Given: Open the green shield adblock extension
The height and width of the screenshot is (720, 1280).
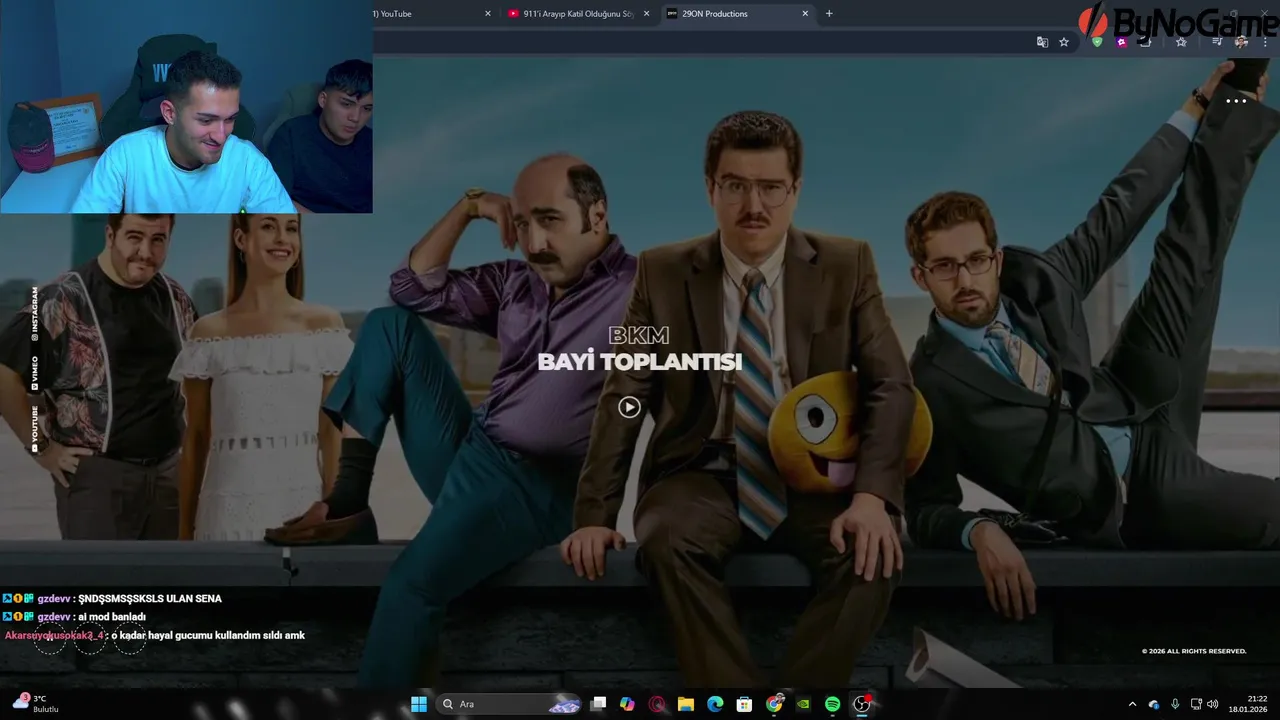Looking at the screenshot, I should 1097,42.
